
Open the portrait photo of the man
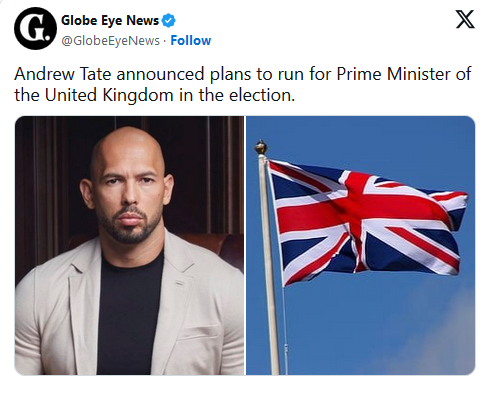click(x=129, y=245)
